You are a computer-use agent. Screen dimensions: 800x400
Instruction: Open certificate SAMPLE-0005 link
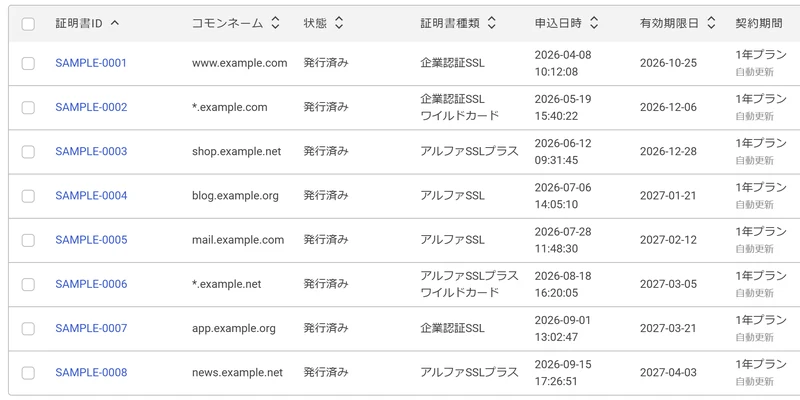[91, 240]
